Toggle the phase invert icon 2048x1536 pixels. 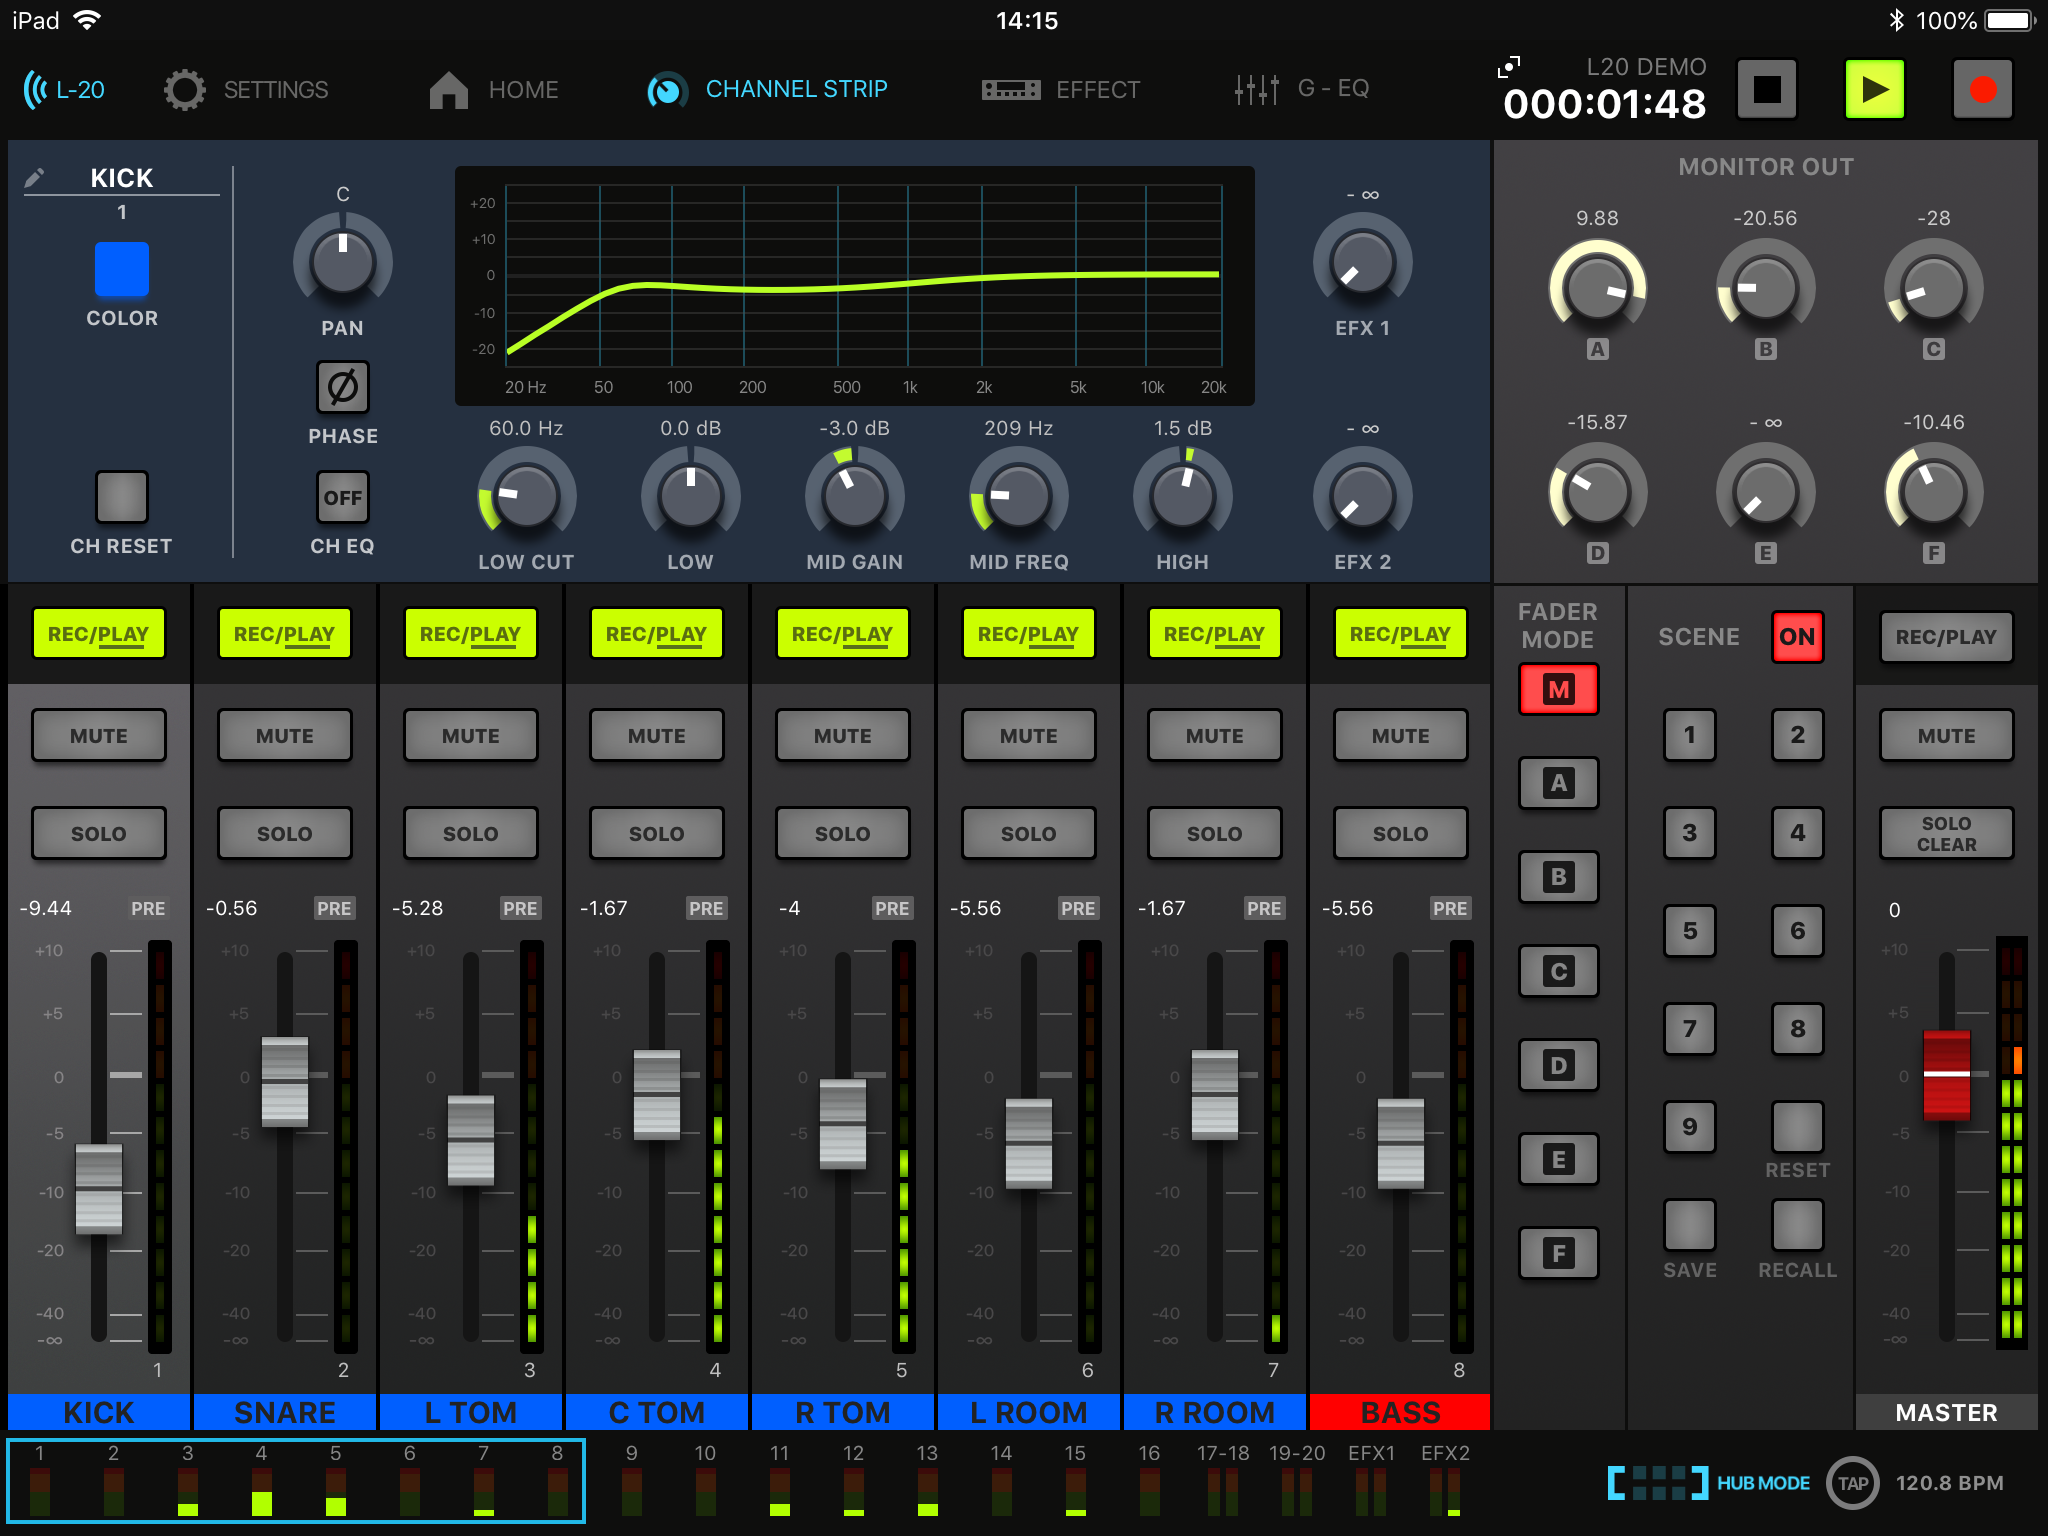coord(342,388)
